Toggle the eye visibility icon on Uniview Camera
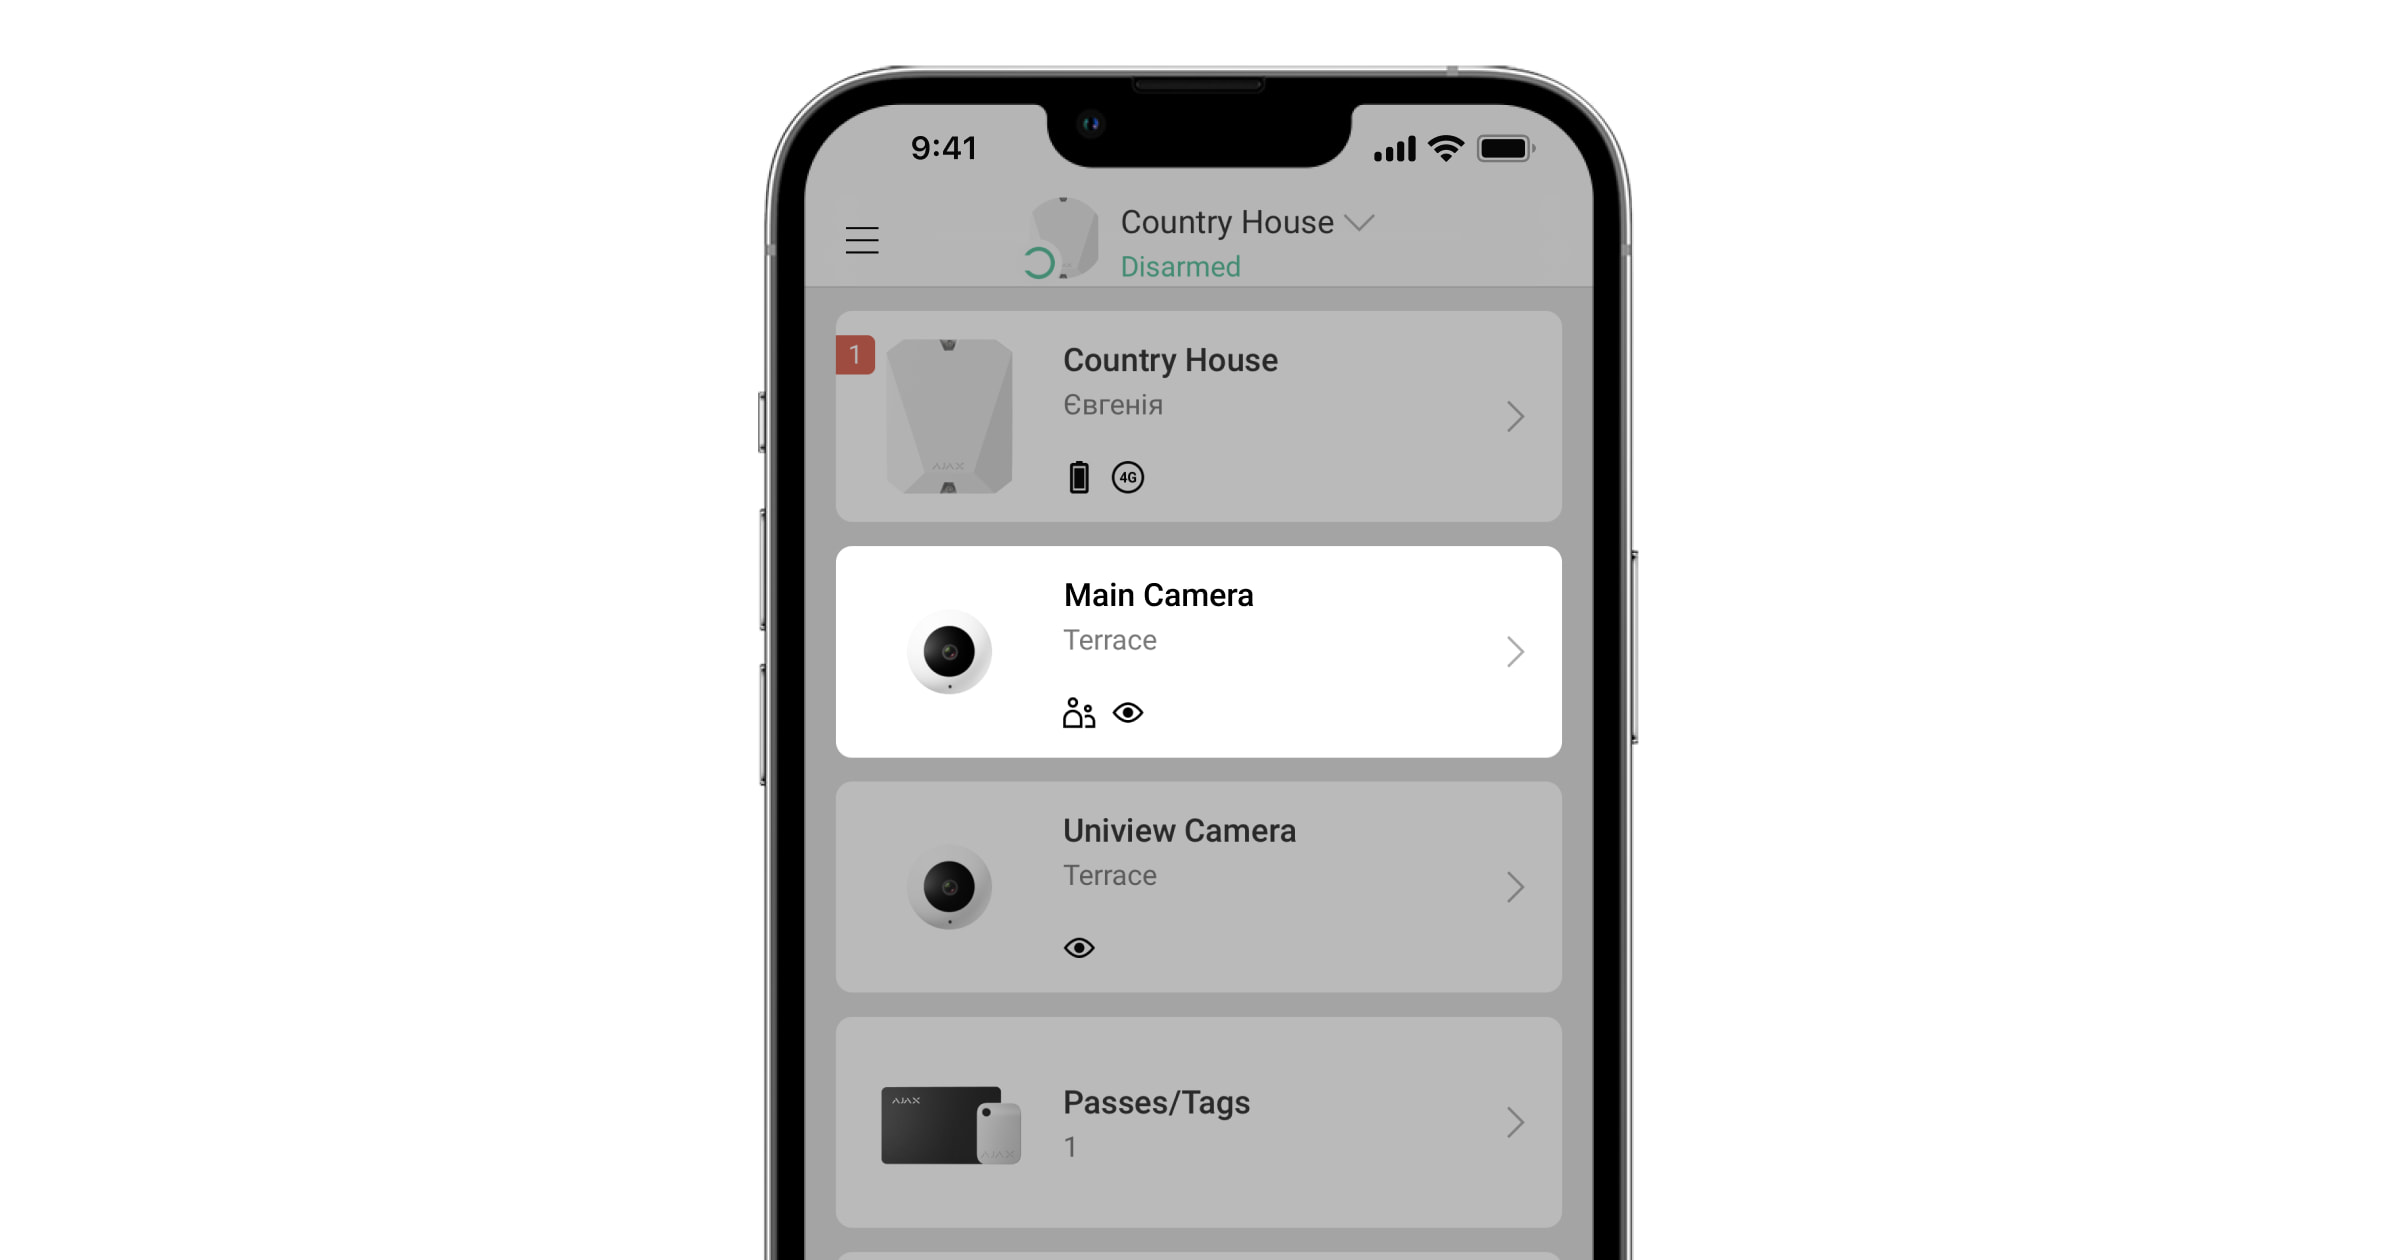Screen dimensions: 2400x1260 [x=1079, y=947]
